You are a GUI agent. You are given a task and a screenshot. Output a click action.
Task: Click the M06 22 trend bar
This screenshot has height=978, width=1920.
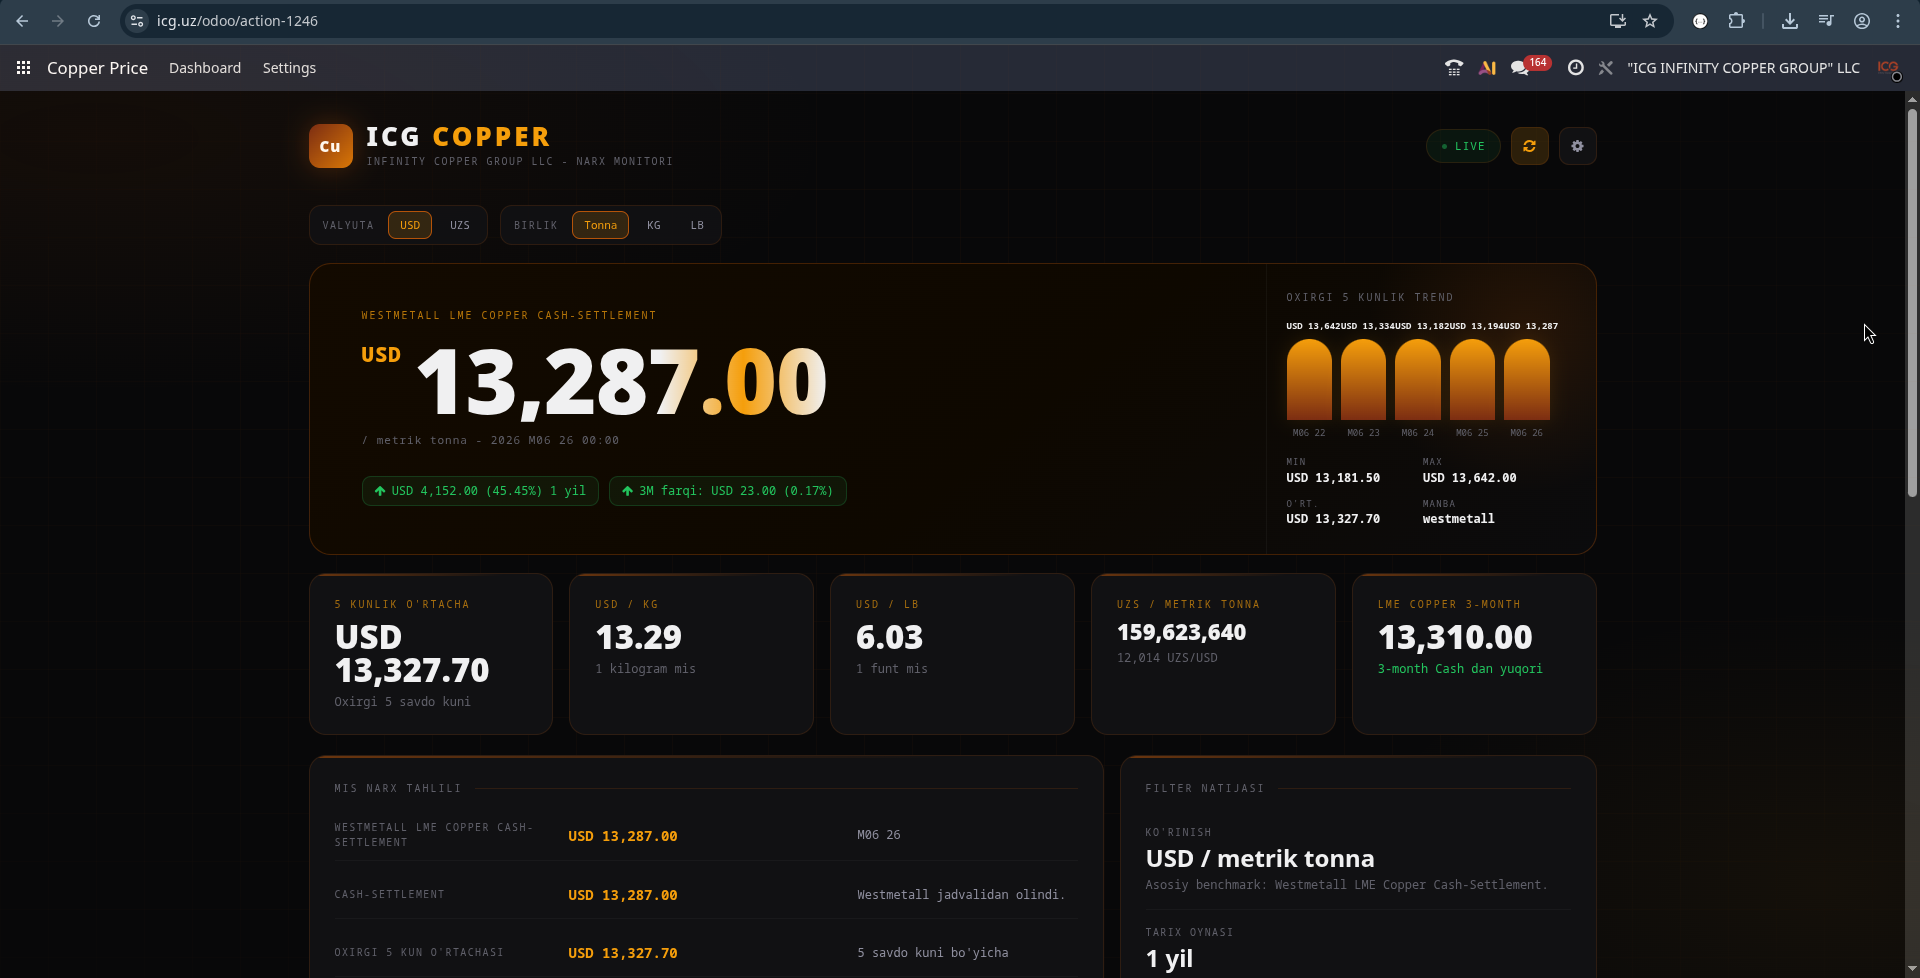[x=1309, y=379]
